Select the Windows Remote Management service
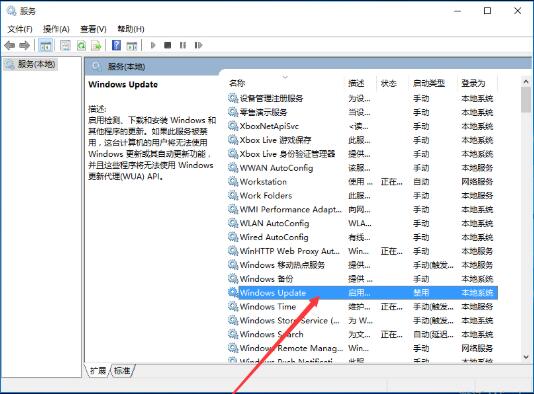 (x=362, y=348)
